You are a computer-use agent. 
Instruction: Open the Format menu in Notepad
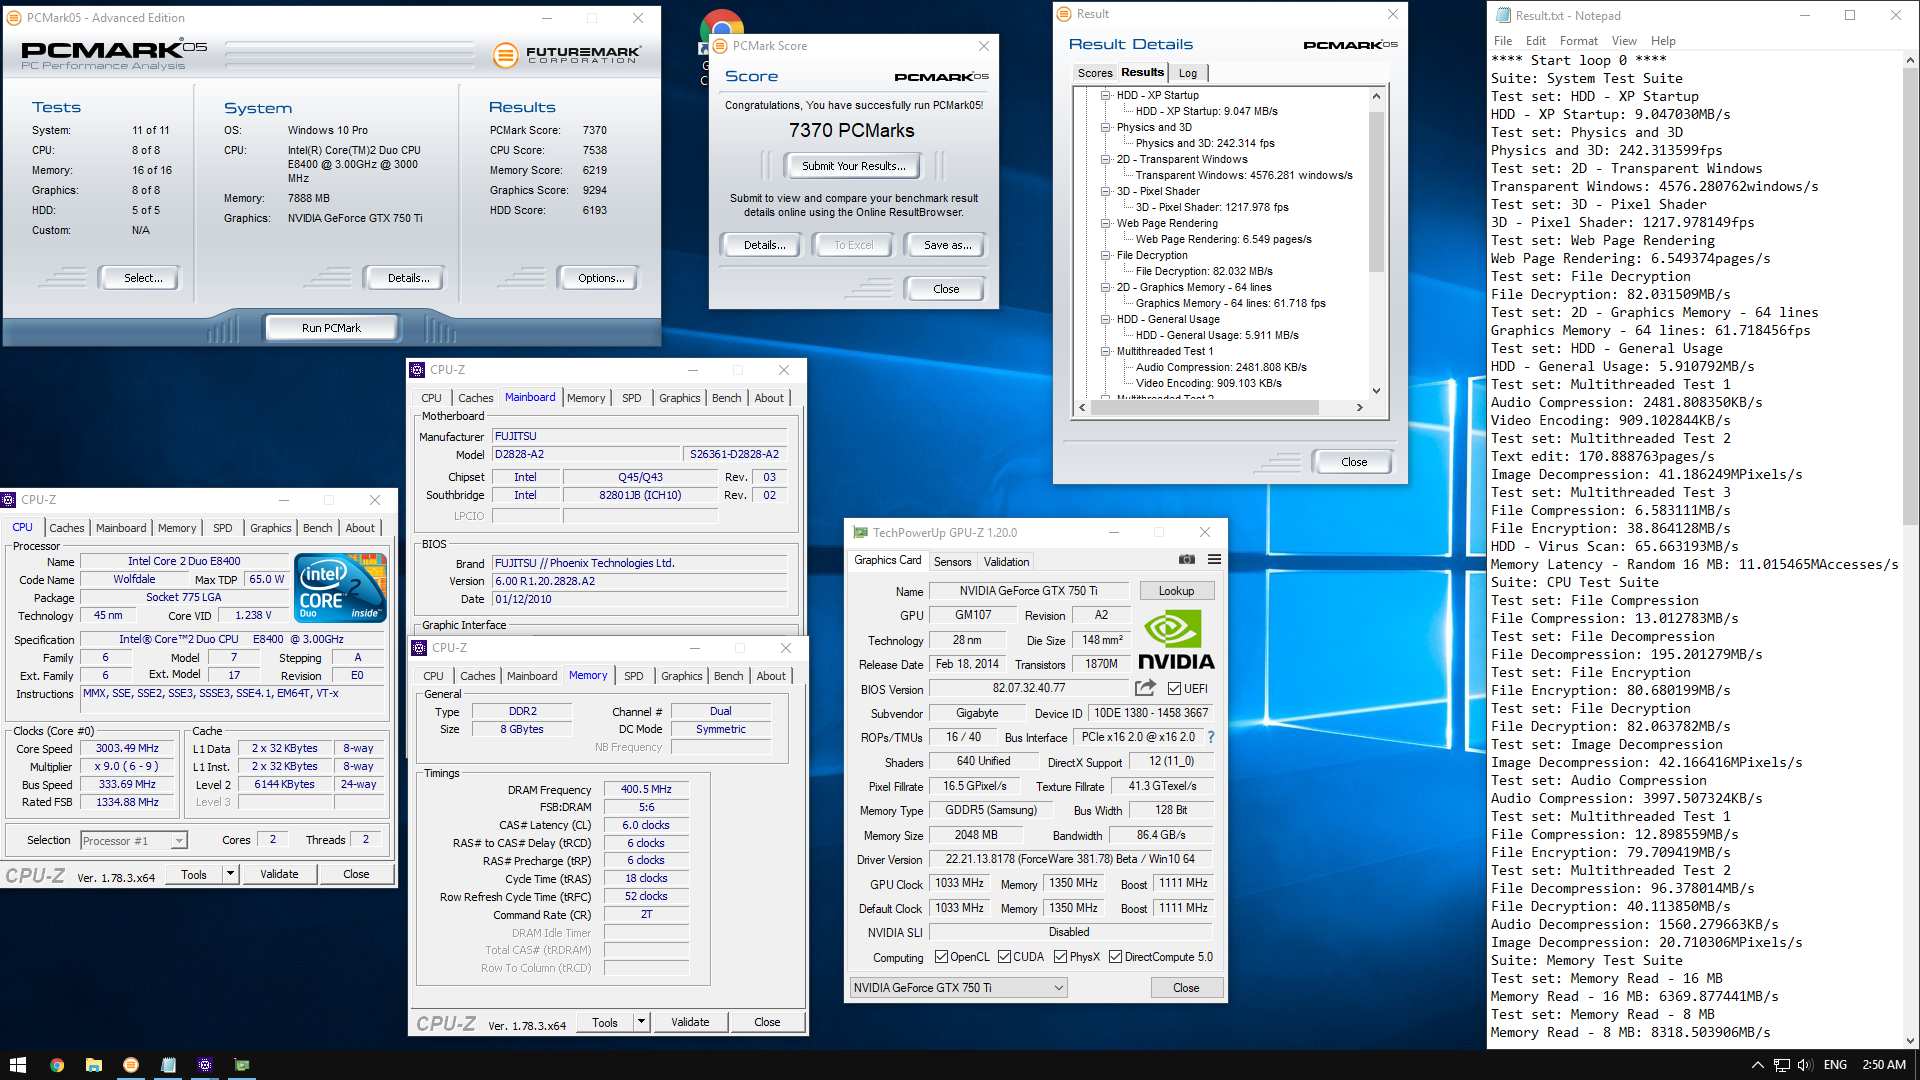[x=1578, y=41]
